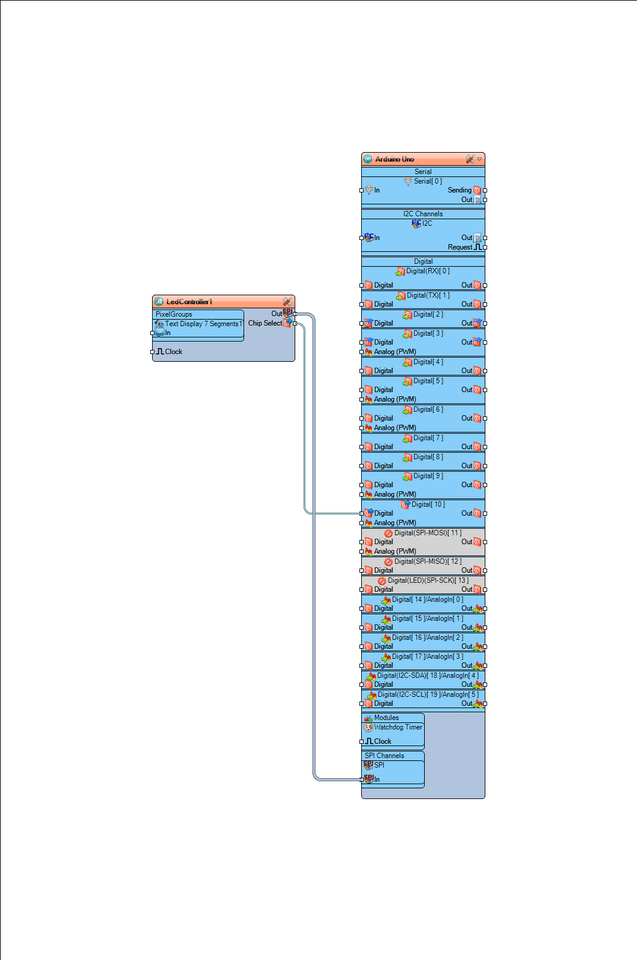Select the Watchdog Timer dog icon
This screenshot has height=960, width=637.
(368, 727)
